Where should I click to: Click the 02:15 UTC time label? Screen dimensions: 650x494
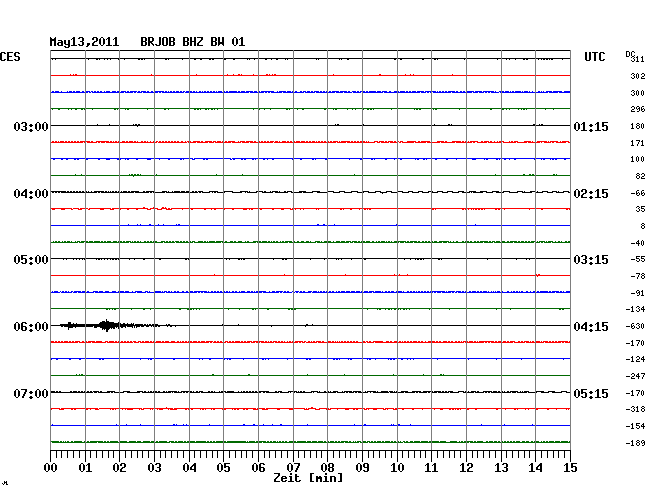[x=591, y=194]
